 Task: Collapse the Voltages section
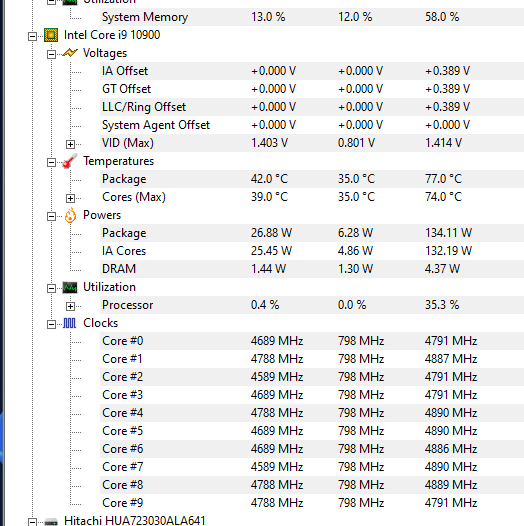(x=51, y=54)
